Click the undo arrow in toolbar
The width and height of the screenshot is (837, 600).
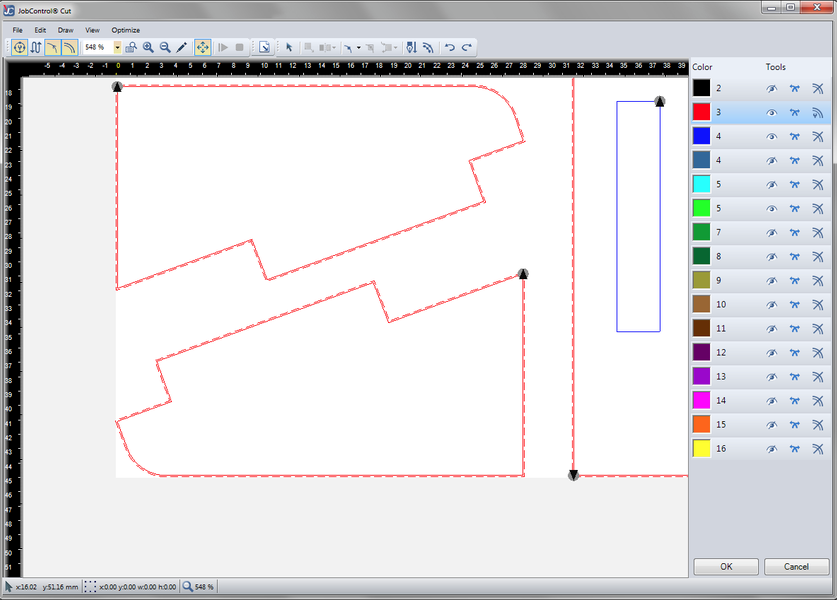click(449, 47)
